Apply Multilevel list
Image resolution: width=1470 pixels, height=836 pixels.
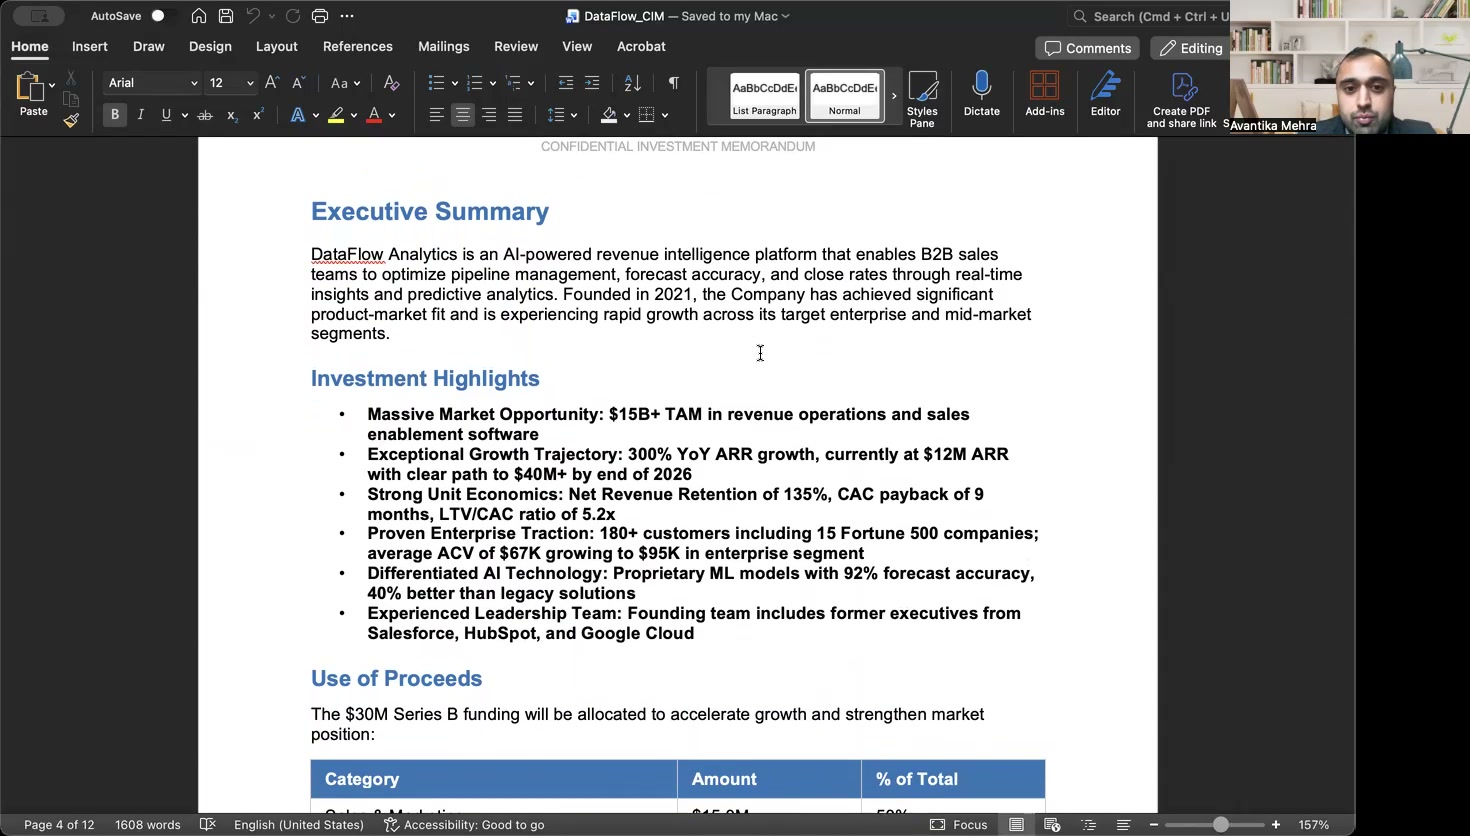click(x=513, y=83)
